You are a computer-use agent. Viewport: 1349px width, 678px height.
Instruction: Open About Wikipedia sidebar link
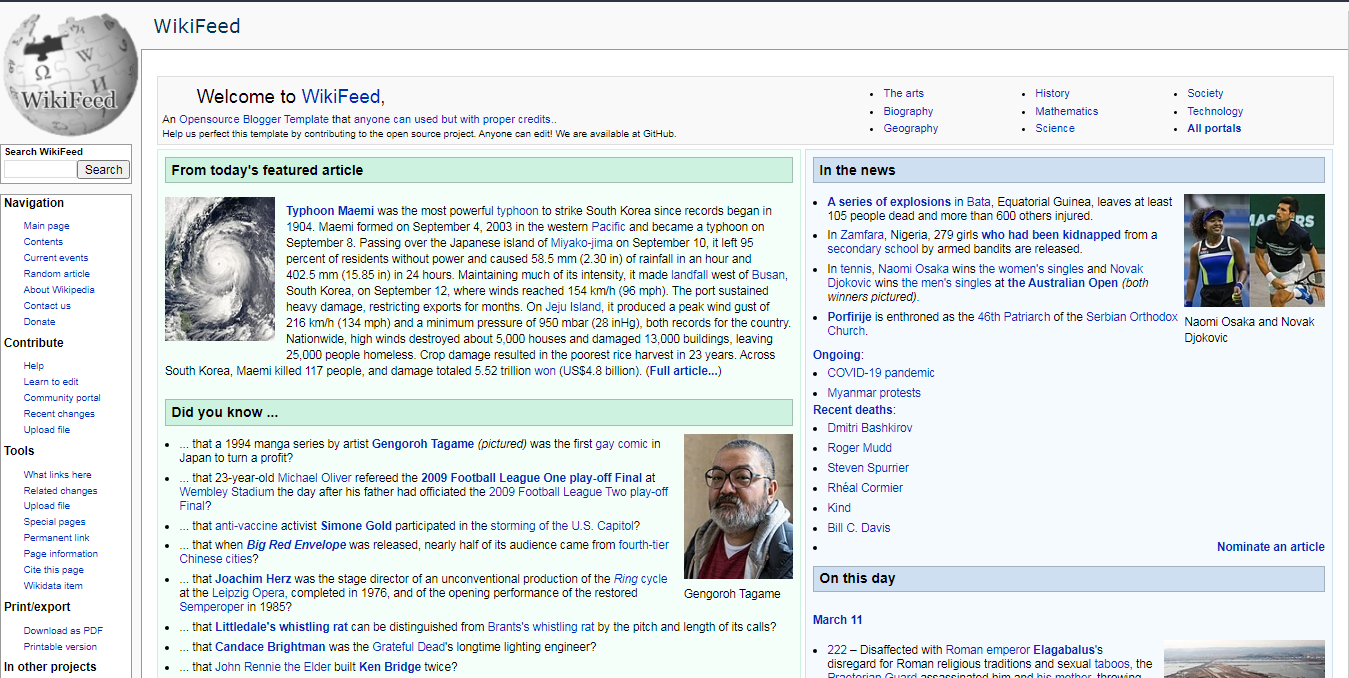(x=59, y=290)
